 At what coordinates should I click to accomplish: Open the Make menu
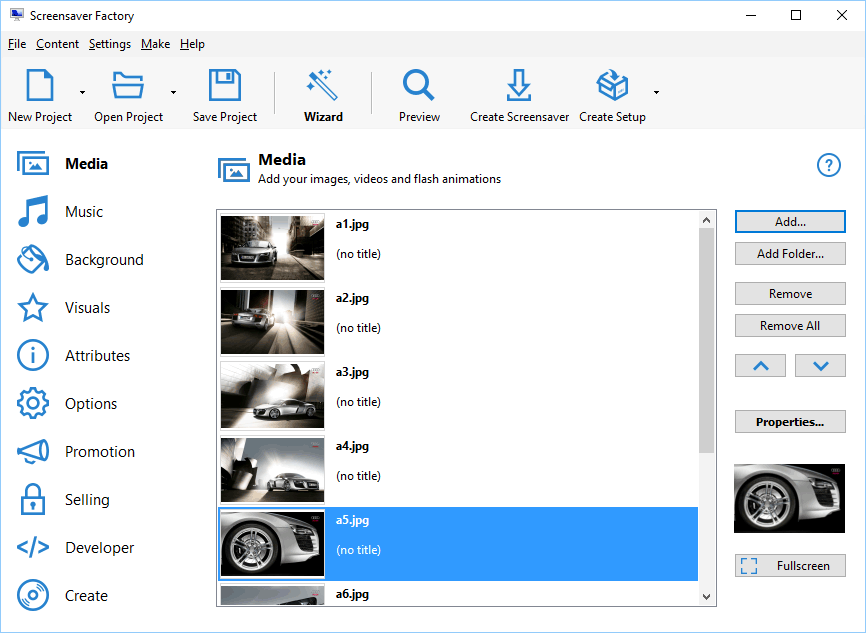[x=155, y=44]
